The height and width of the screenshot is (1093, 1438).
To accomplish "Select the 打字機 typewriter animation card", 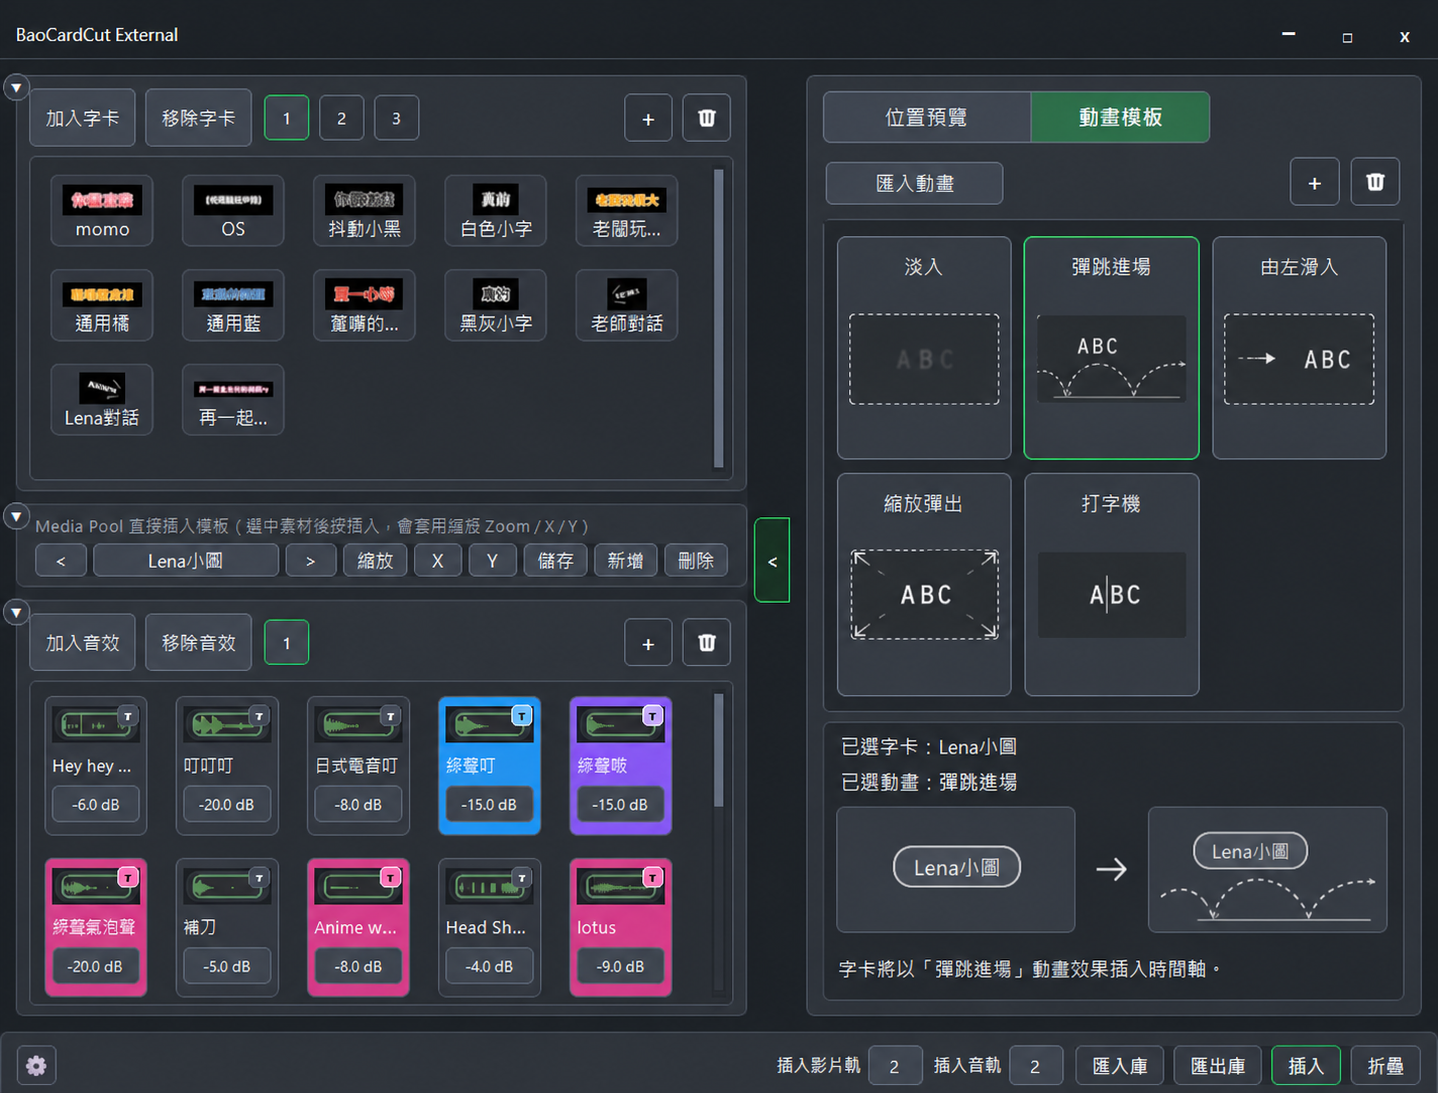I will 1111,584.
